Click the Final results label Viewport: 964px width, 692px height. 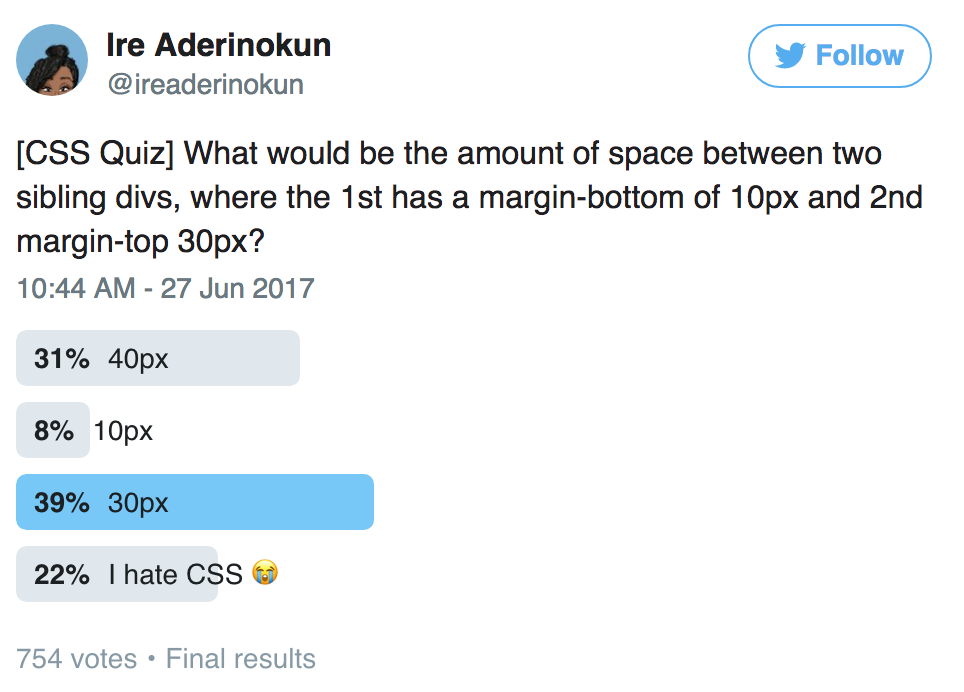[240, 659]
